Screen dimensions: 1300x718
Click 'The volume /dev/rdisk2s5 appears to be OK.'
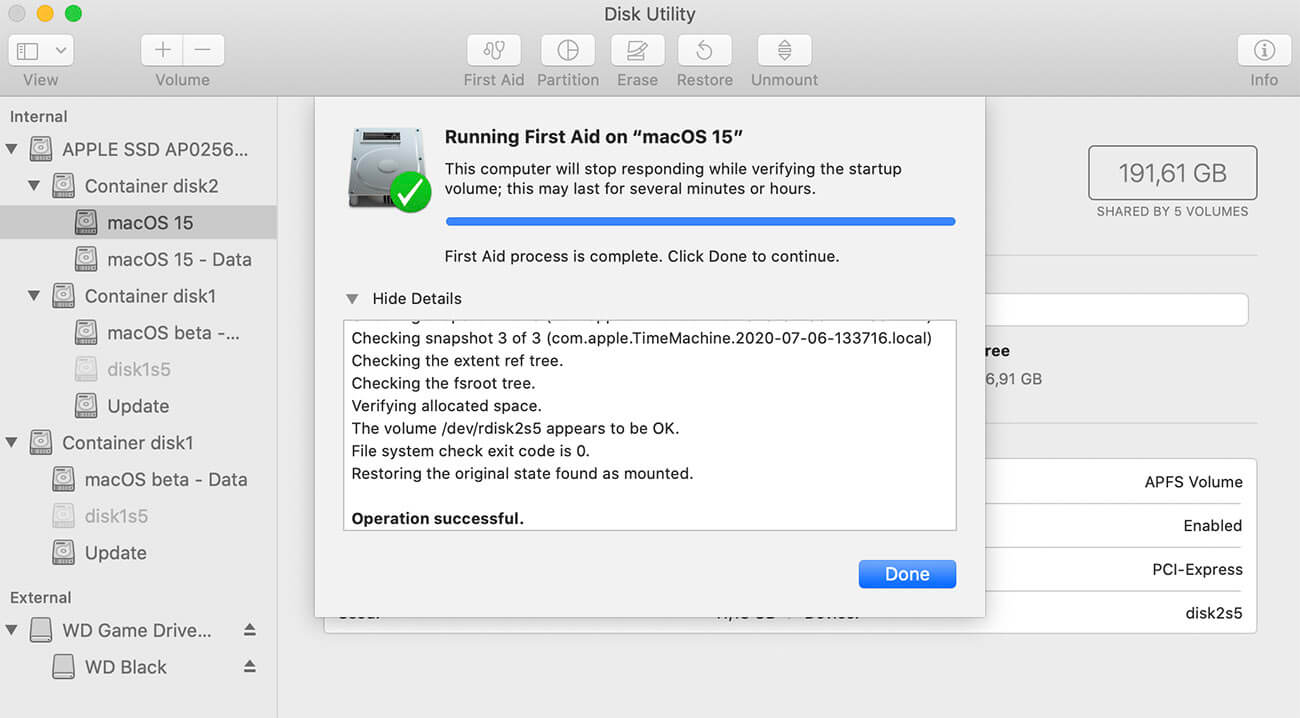coord(515,428)
